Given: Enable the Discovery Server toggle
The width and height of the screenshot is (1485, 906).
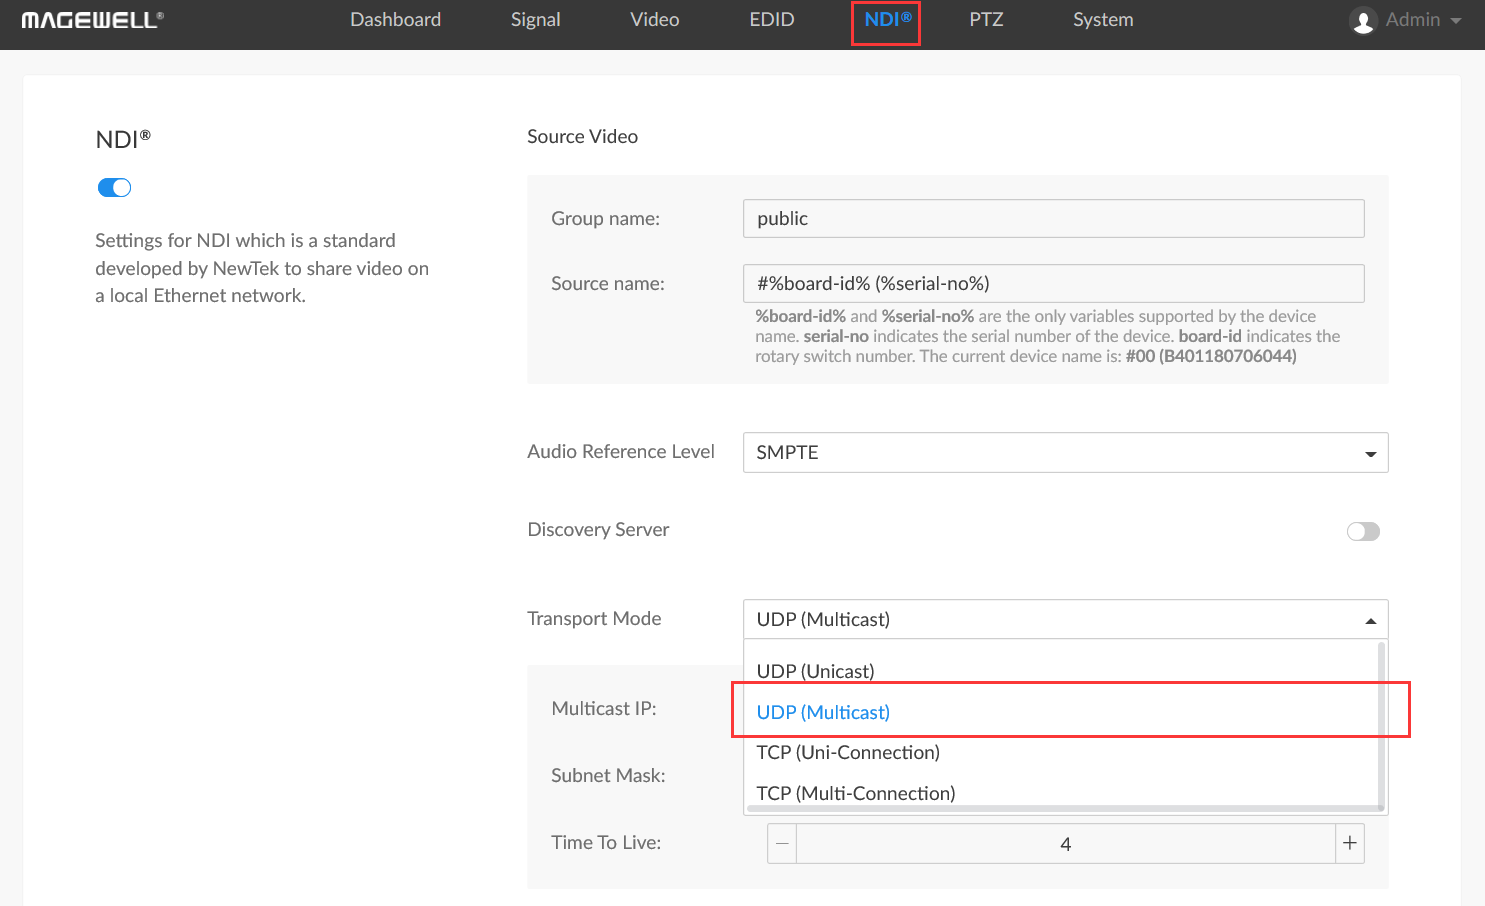Looking at the screenshot, I should click(x=1363, y=531).
